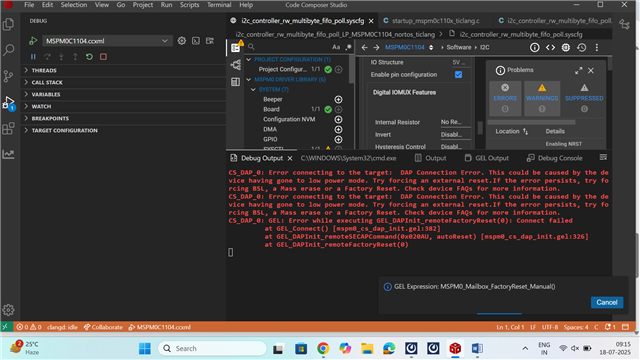The width and height of the screenshot is (640, 360).
Task: Open Internal Resistor dropdown
Action: coord(455,122)
